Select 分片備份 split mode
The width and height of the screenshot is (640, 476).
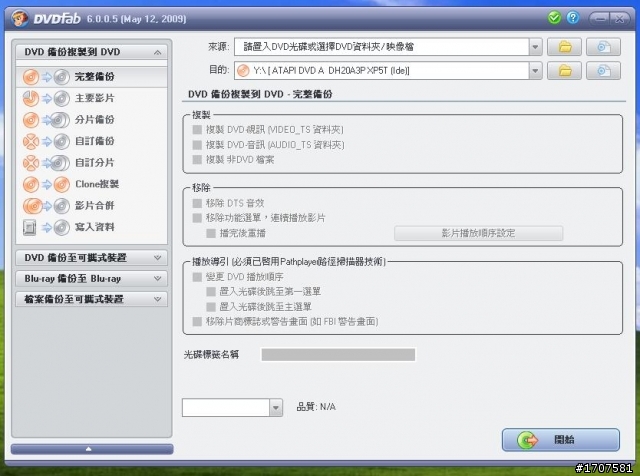(92, 120)
